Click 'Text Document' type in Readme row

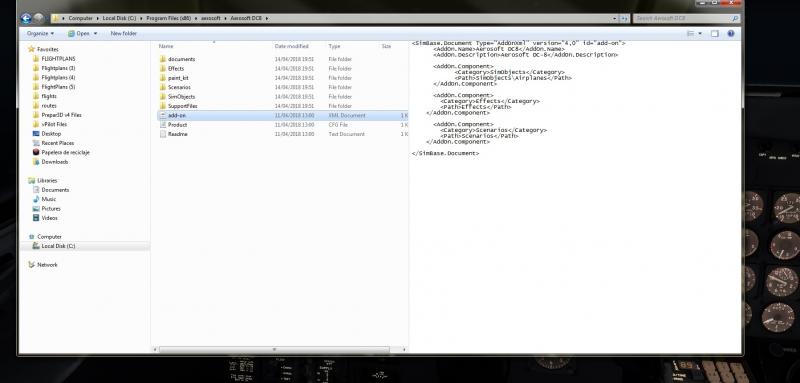pyautogui.click(x=346, y=134)
